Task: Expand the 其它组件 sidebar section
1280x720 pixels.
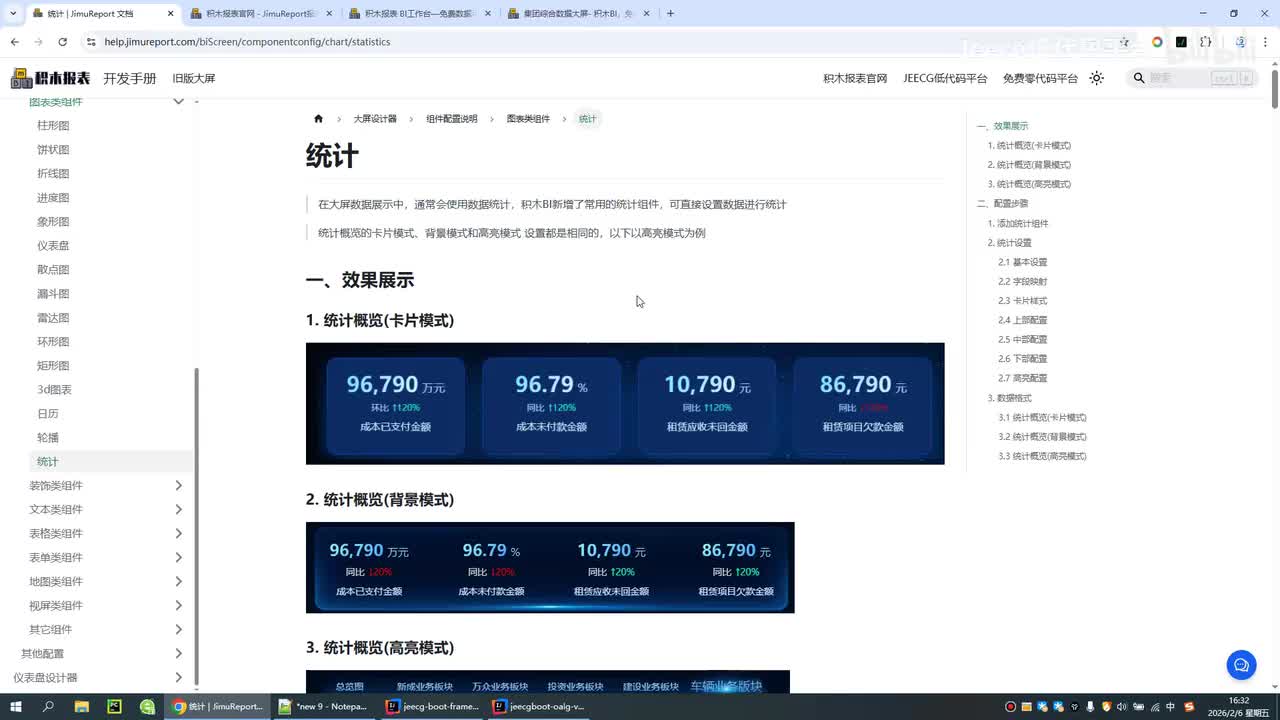Action: 179,630
